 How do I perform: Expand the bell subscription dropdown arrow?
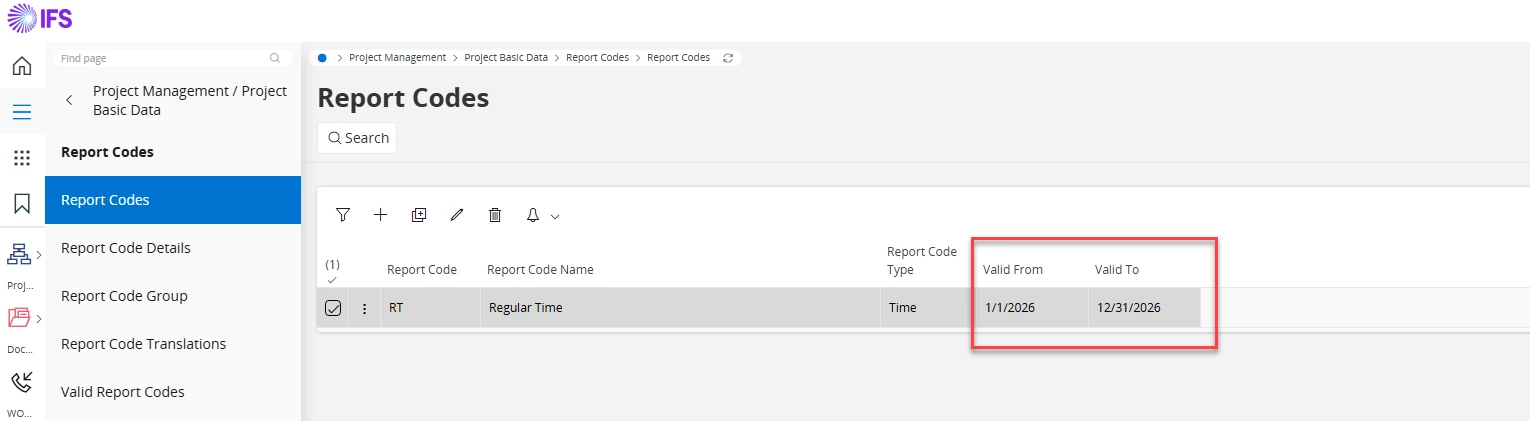point(555,216)
